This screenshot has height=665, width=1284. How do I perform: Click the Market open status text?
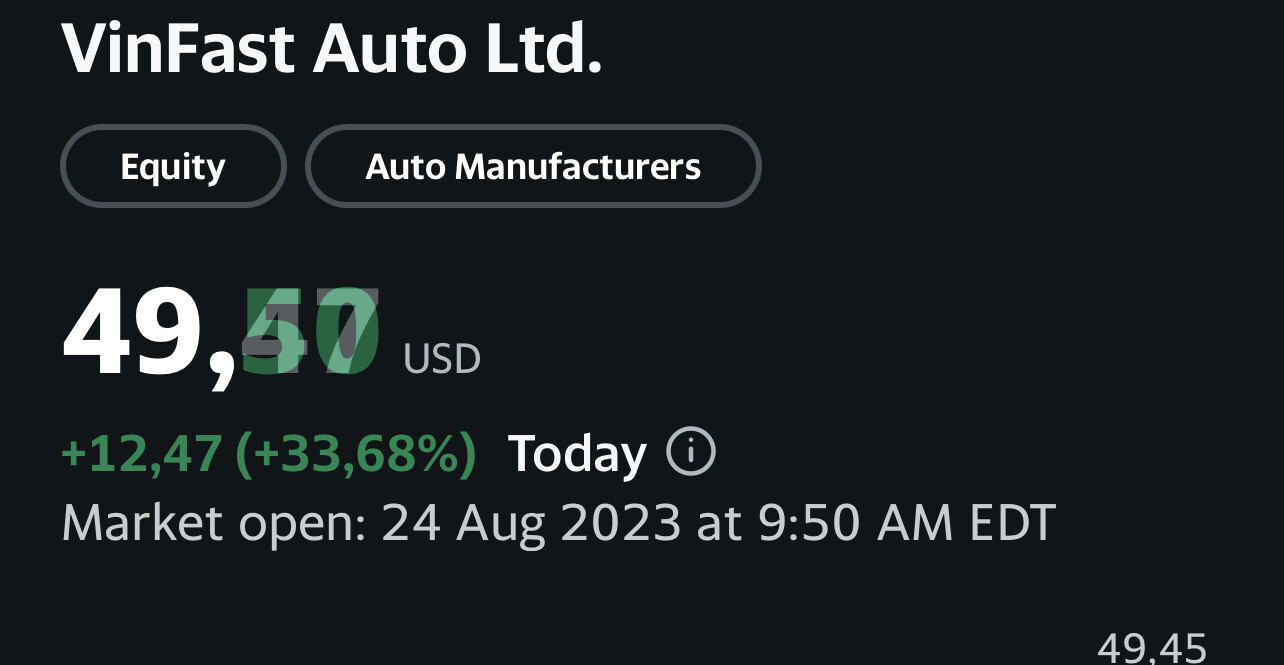[x=212, y=522]
